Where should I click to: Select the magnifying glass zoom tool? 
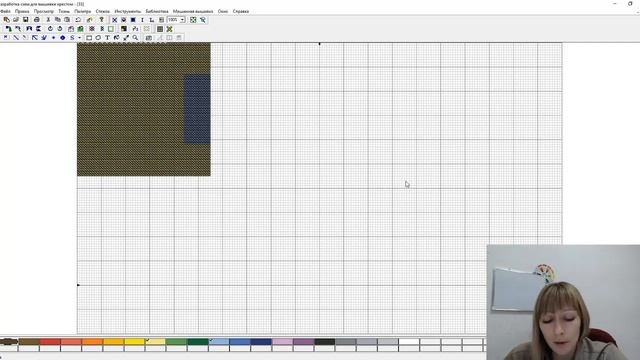click(135, 38)
